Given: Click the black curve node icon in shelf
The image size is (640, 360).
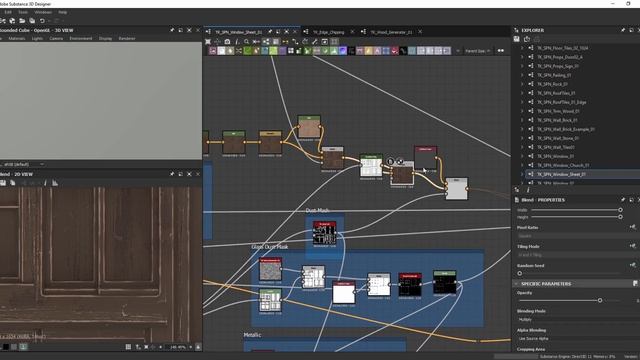Looking at the screenshot, I should point(403,51).
